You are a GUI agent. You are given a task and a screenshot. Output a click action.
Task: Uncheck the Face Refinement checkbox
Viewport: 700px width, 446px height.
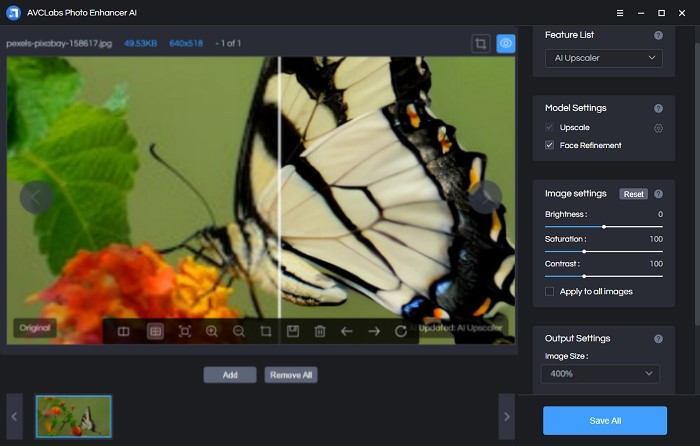[549, 146]
